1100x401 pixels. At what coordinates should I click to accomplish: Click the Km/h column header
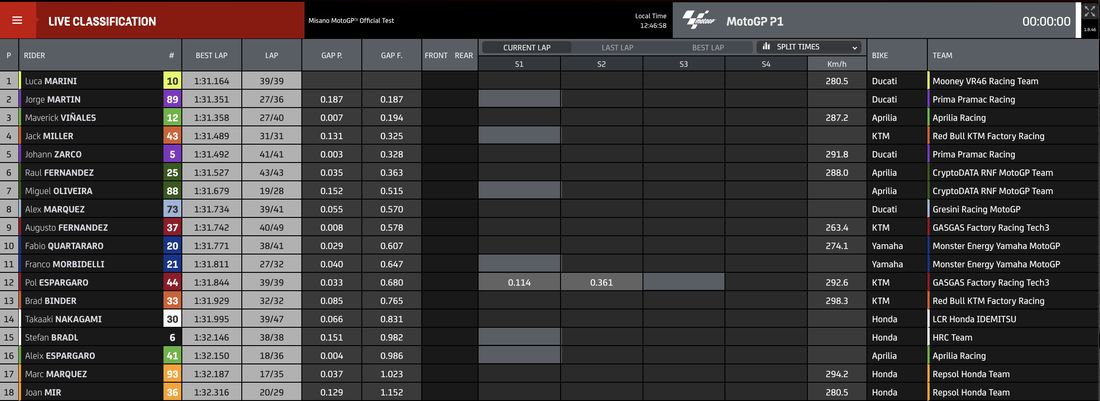click(x=836, y=64)
